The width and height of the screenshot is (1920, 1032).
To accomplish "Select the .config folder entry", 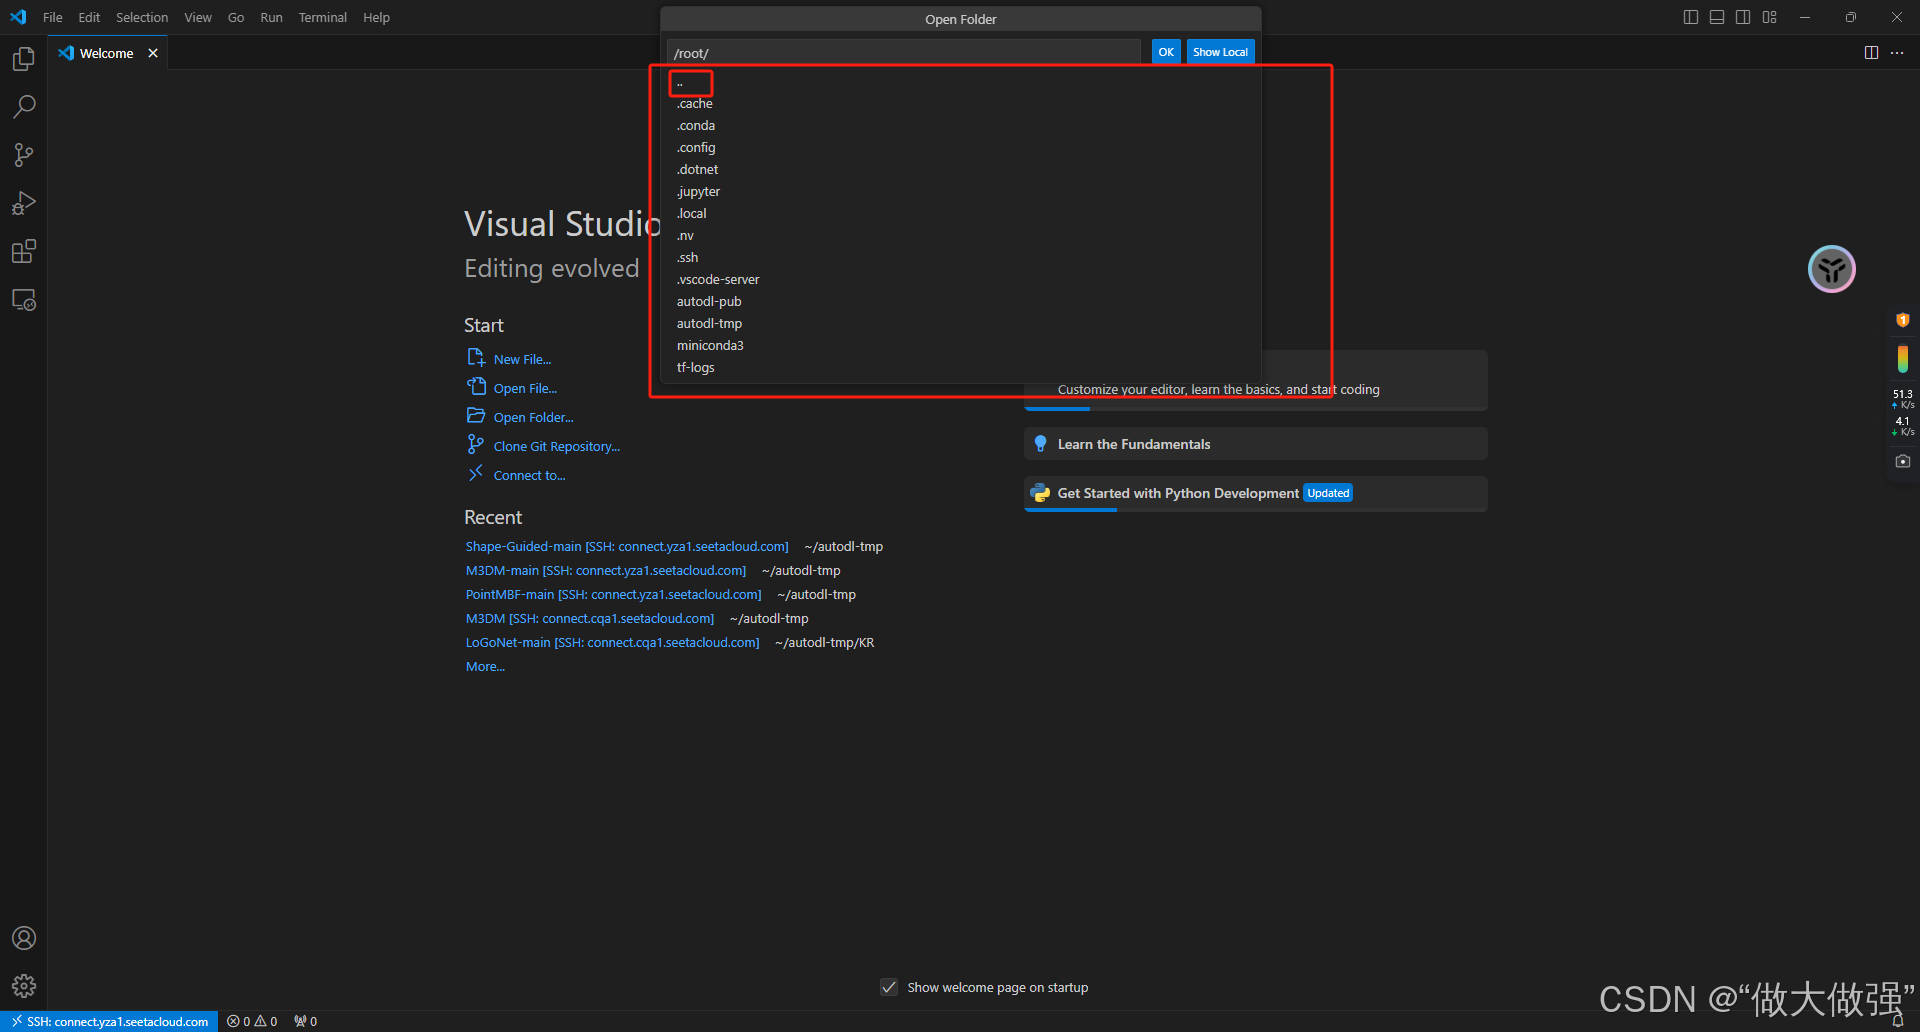I will tap(960, 148).
